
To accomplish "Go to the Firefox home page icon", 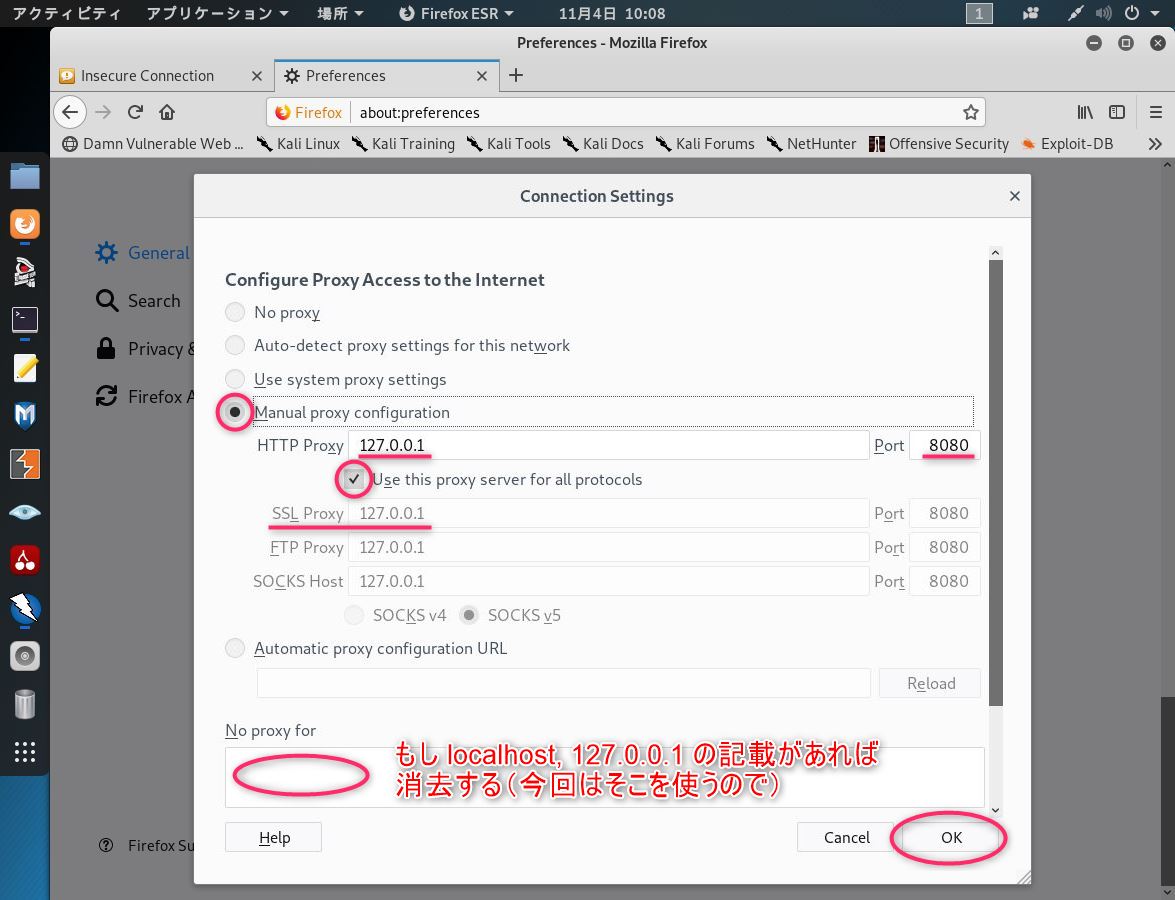I will pos(166,112).
